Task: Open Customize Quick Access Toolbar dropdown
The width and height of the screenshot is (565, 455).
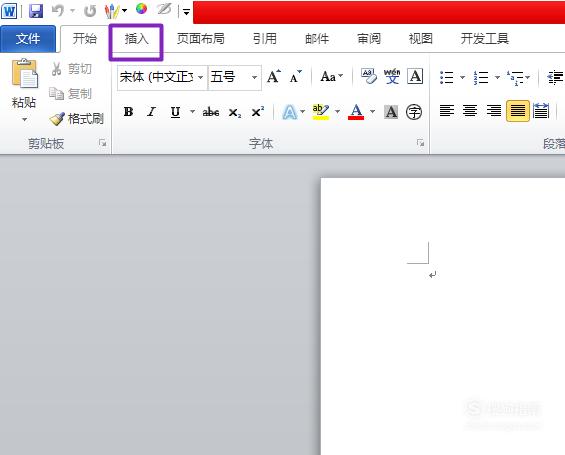Action: 186,12
